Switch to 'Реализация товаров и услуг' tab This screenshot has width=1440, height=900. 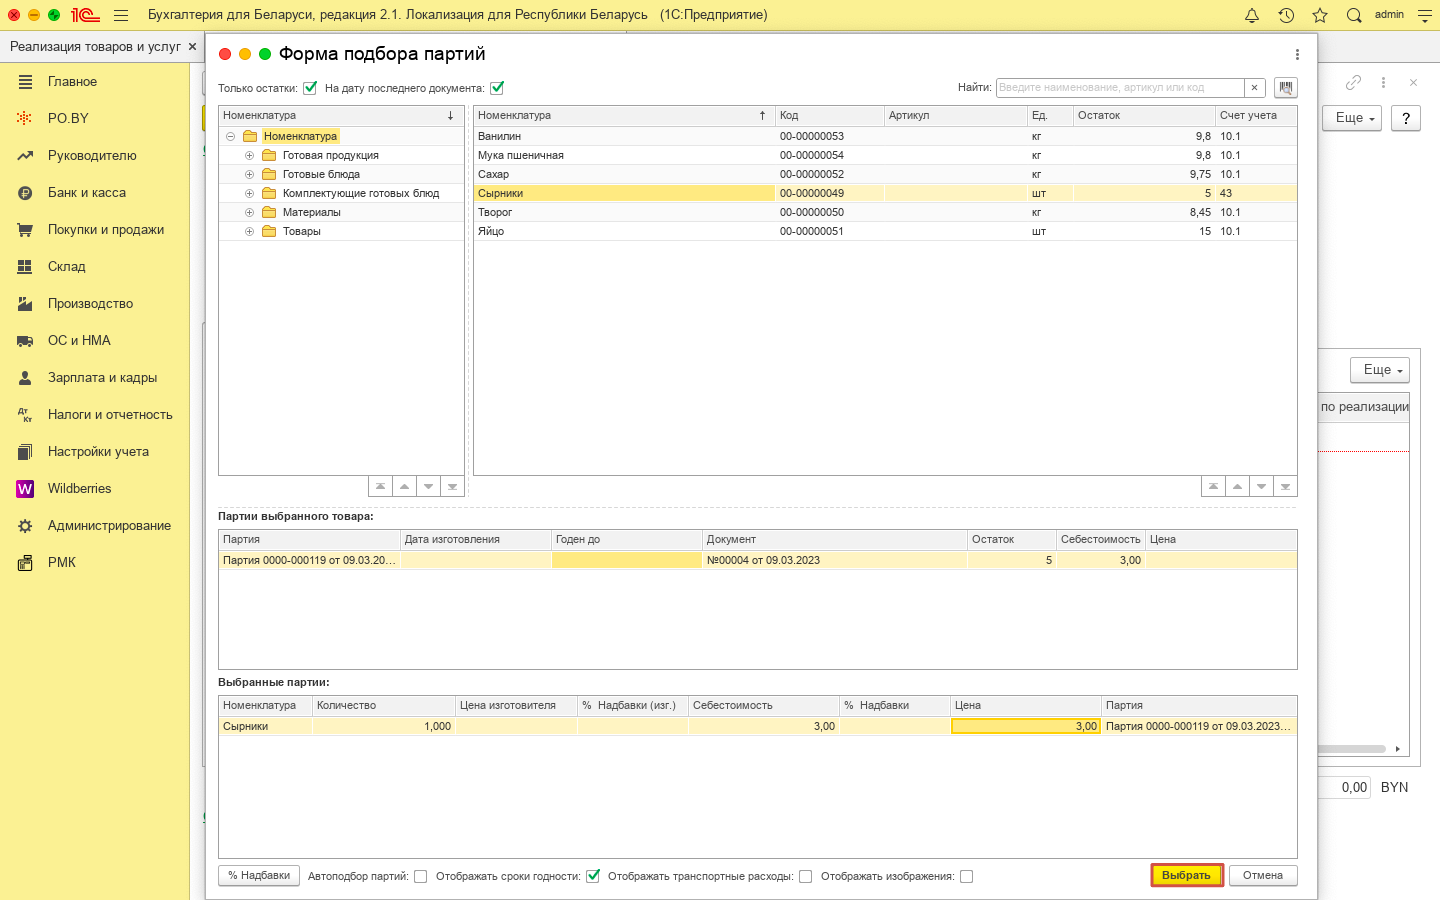[95, 47]
